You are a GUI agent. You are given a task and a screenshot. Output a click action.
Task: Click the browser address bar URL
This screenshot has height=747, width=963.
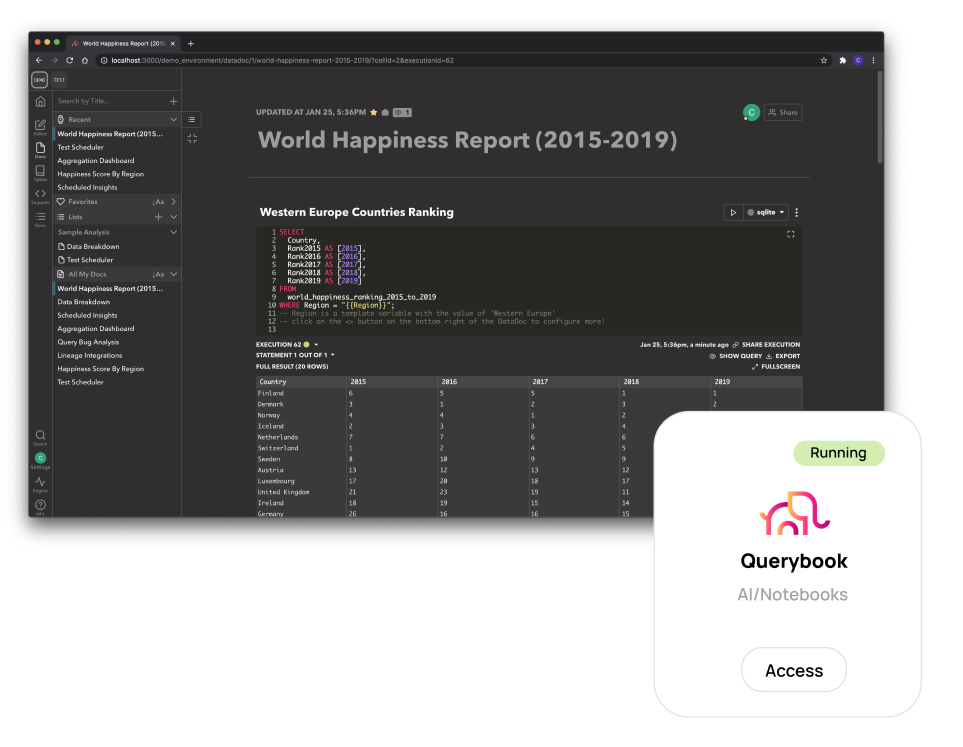tap(283, 60)
